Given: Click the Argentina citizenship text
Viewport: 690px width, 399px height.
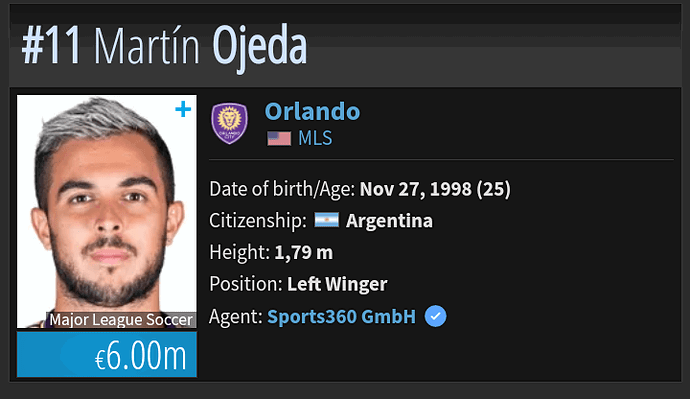Looking at the screenshot, I should tap(389, 220).
